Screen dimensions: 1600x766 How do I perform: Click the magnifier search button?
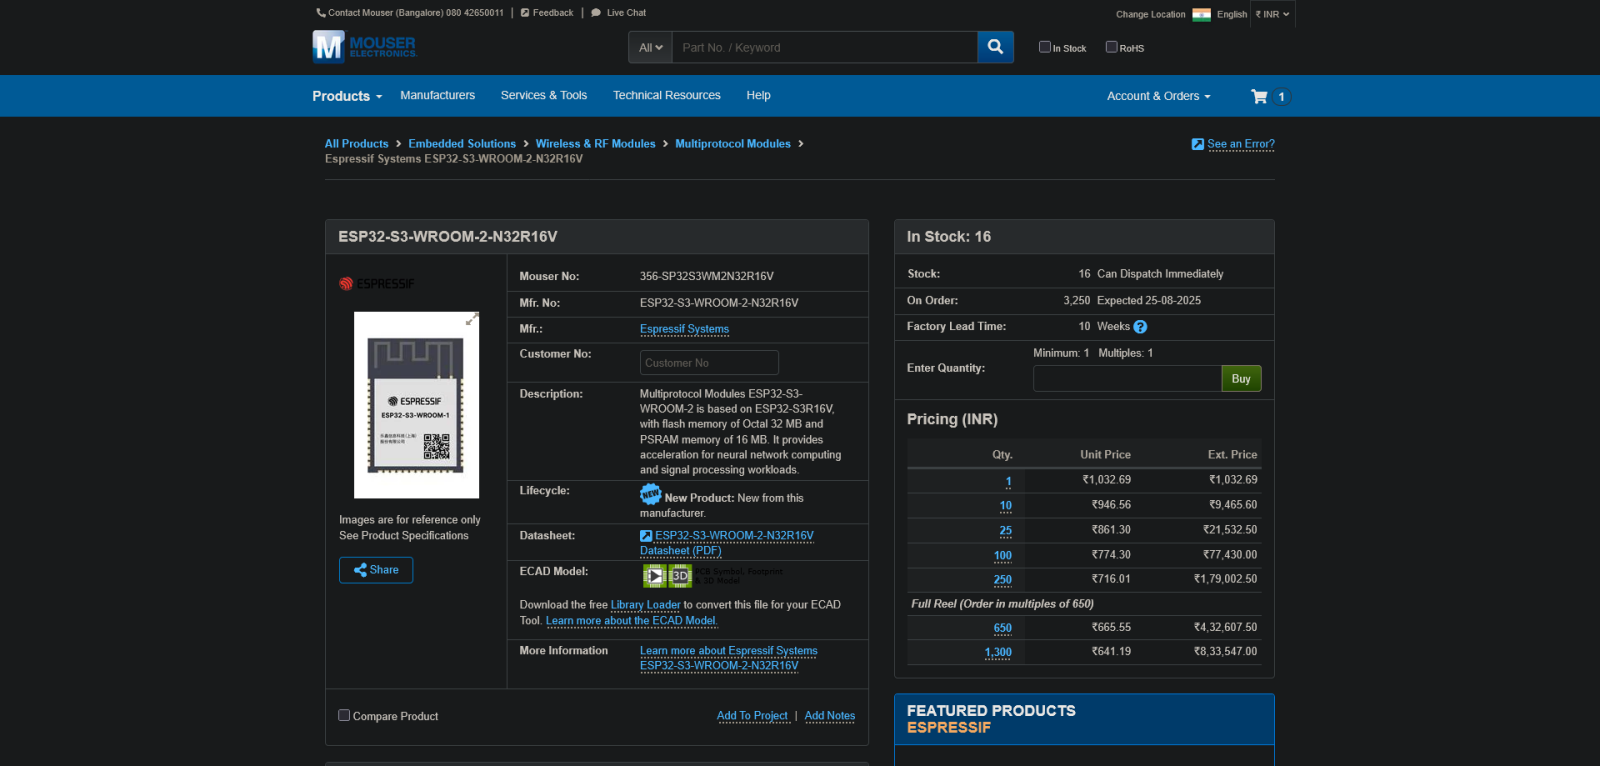tap(995, 47)
